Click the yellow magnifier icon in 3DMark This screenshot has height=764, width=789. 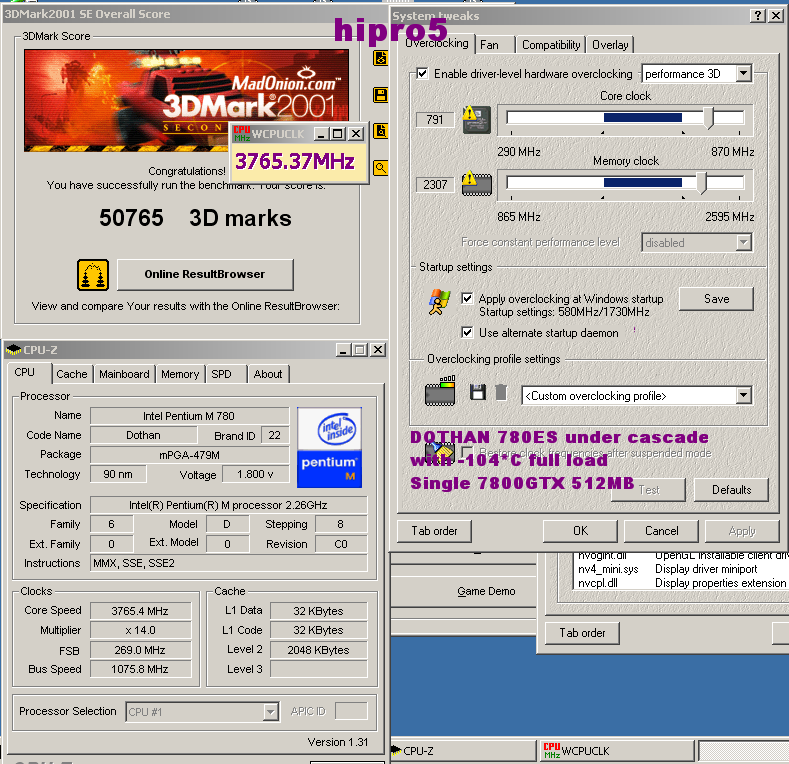click(x=380, y=168)
